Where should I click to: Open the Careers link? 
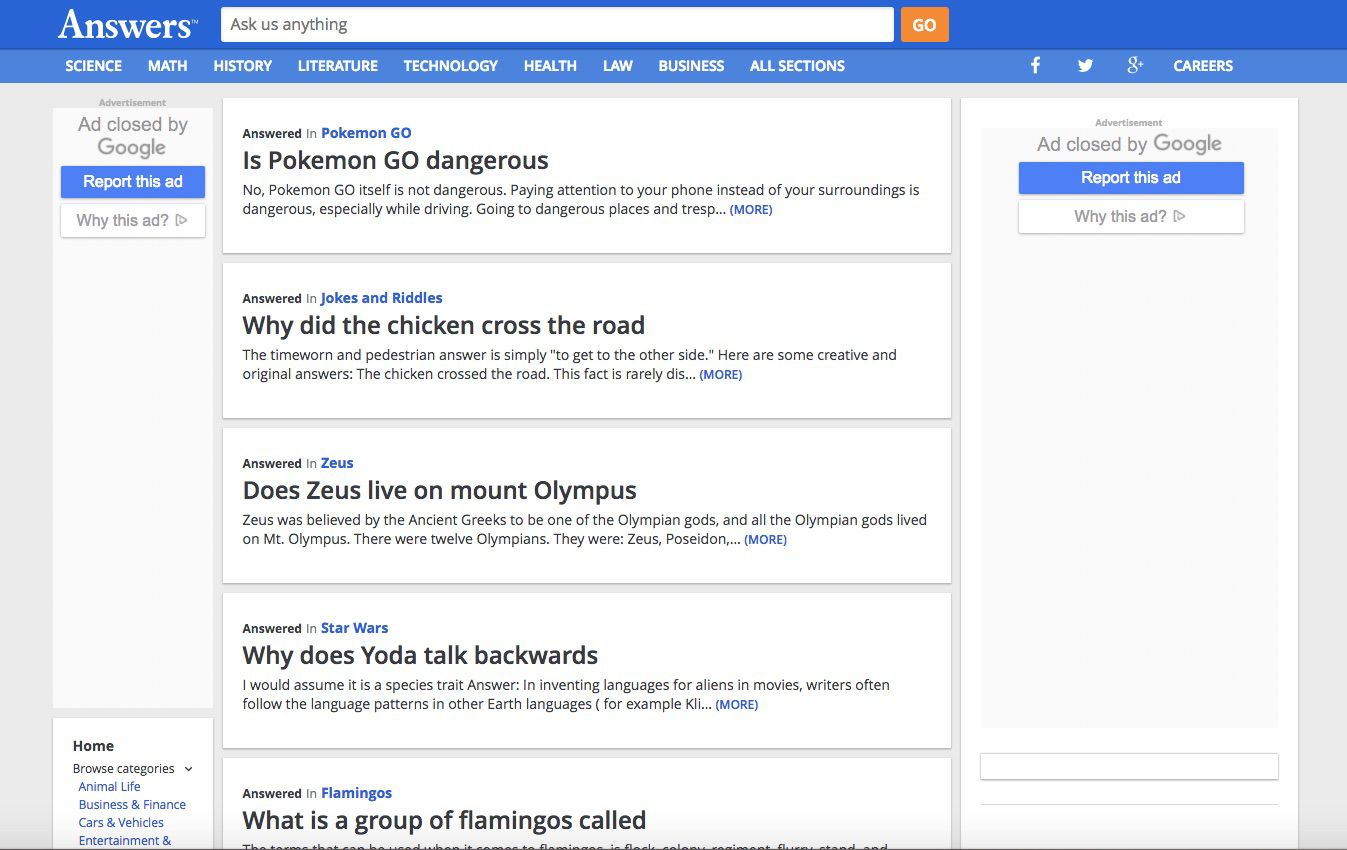pyautogui.click(x=1203, y=66)
